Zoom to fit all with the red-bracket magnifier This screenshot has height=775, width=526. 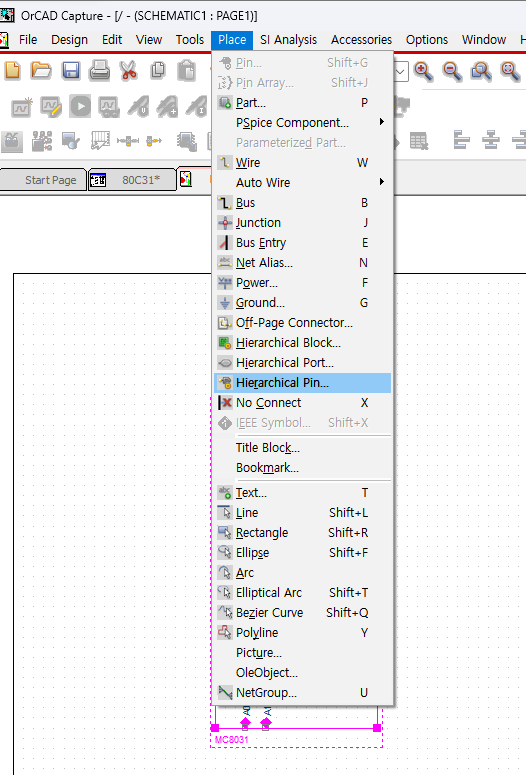pyautogui.click(x=510, y=71)
